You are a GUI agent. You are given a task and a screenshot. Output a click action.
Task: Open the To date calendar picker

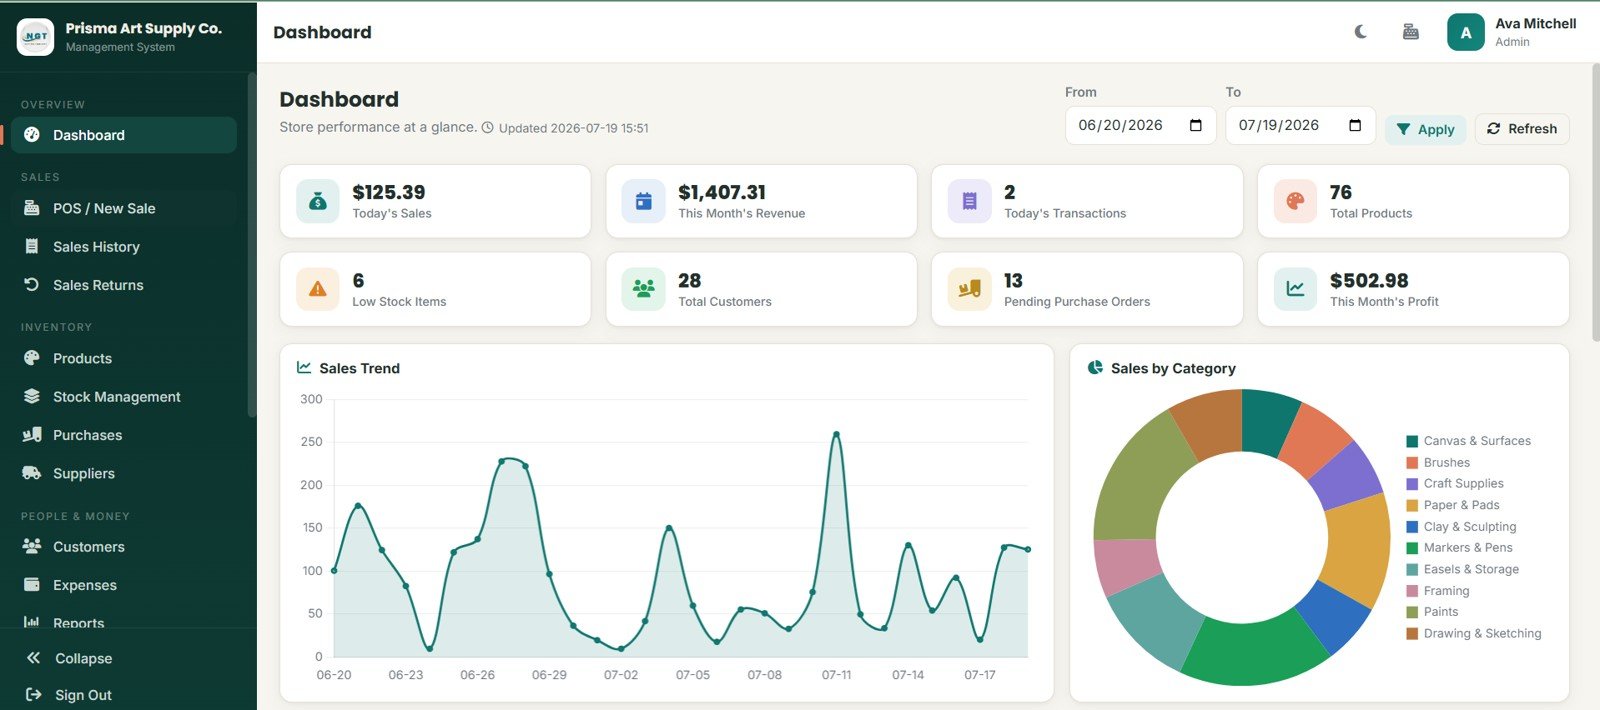tap(1355, 125)
